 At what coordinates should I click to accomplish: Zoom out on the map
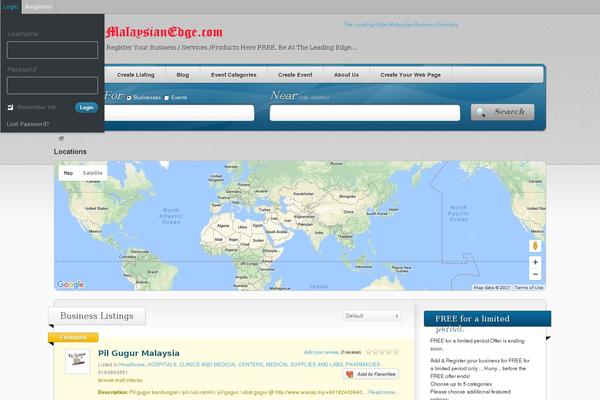tap(535, 274)
